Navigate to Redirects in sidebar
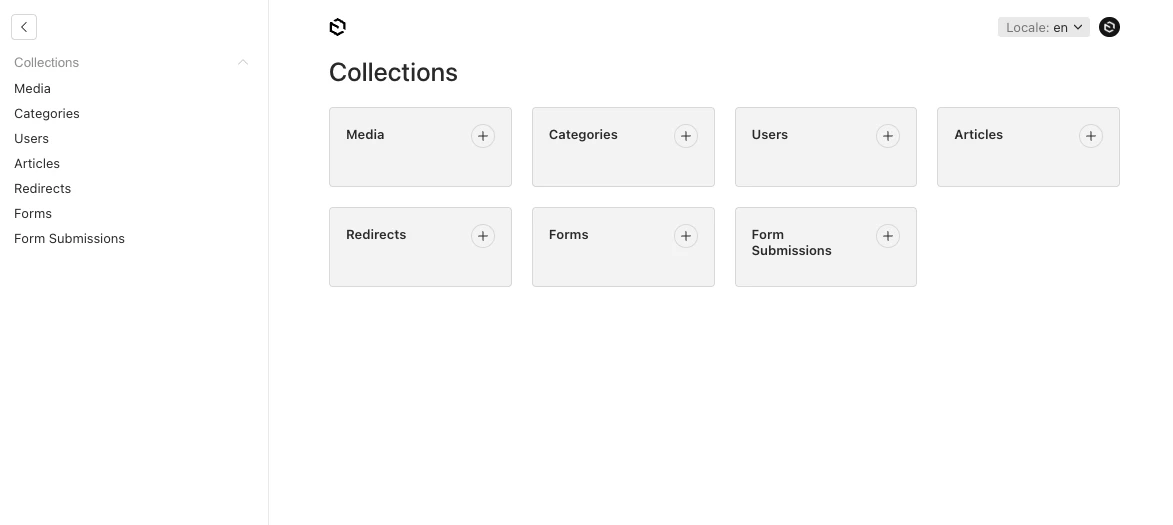 point(42,188)
